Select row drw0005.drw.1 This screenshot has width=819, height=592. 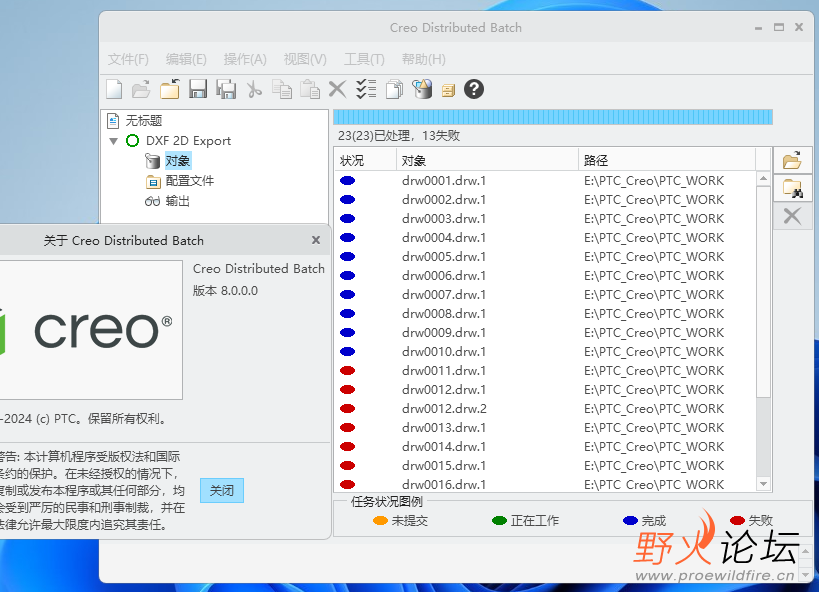coord(546,257)
